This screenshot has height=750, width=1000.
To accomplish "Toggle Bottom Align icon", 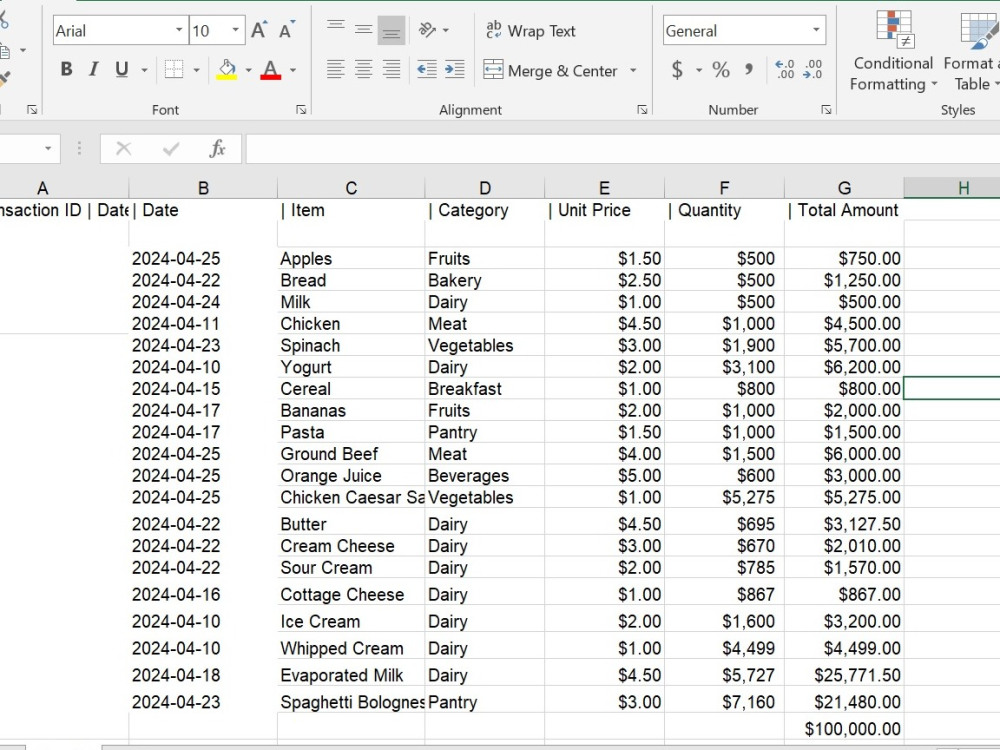I will [391, 30].
